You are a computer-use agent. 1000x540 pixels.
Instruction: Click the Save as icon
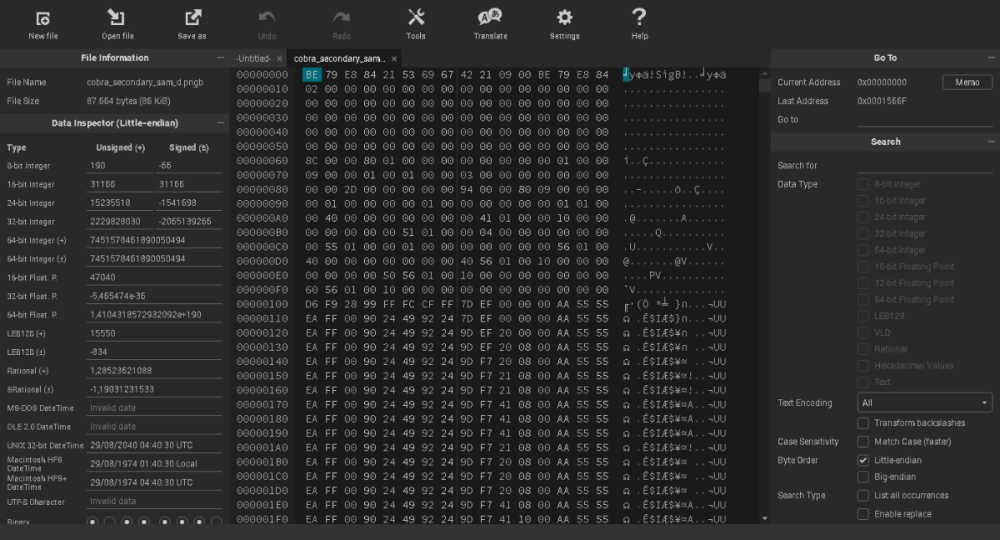(x=192, y=17)
